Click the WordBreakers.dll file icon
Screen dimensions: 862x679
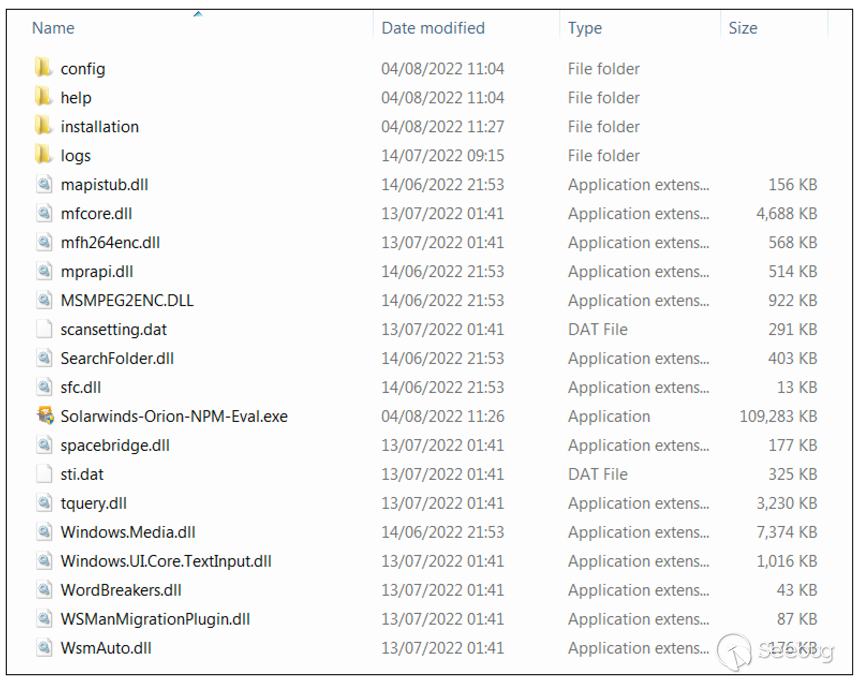coord(44,589)
